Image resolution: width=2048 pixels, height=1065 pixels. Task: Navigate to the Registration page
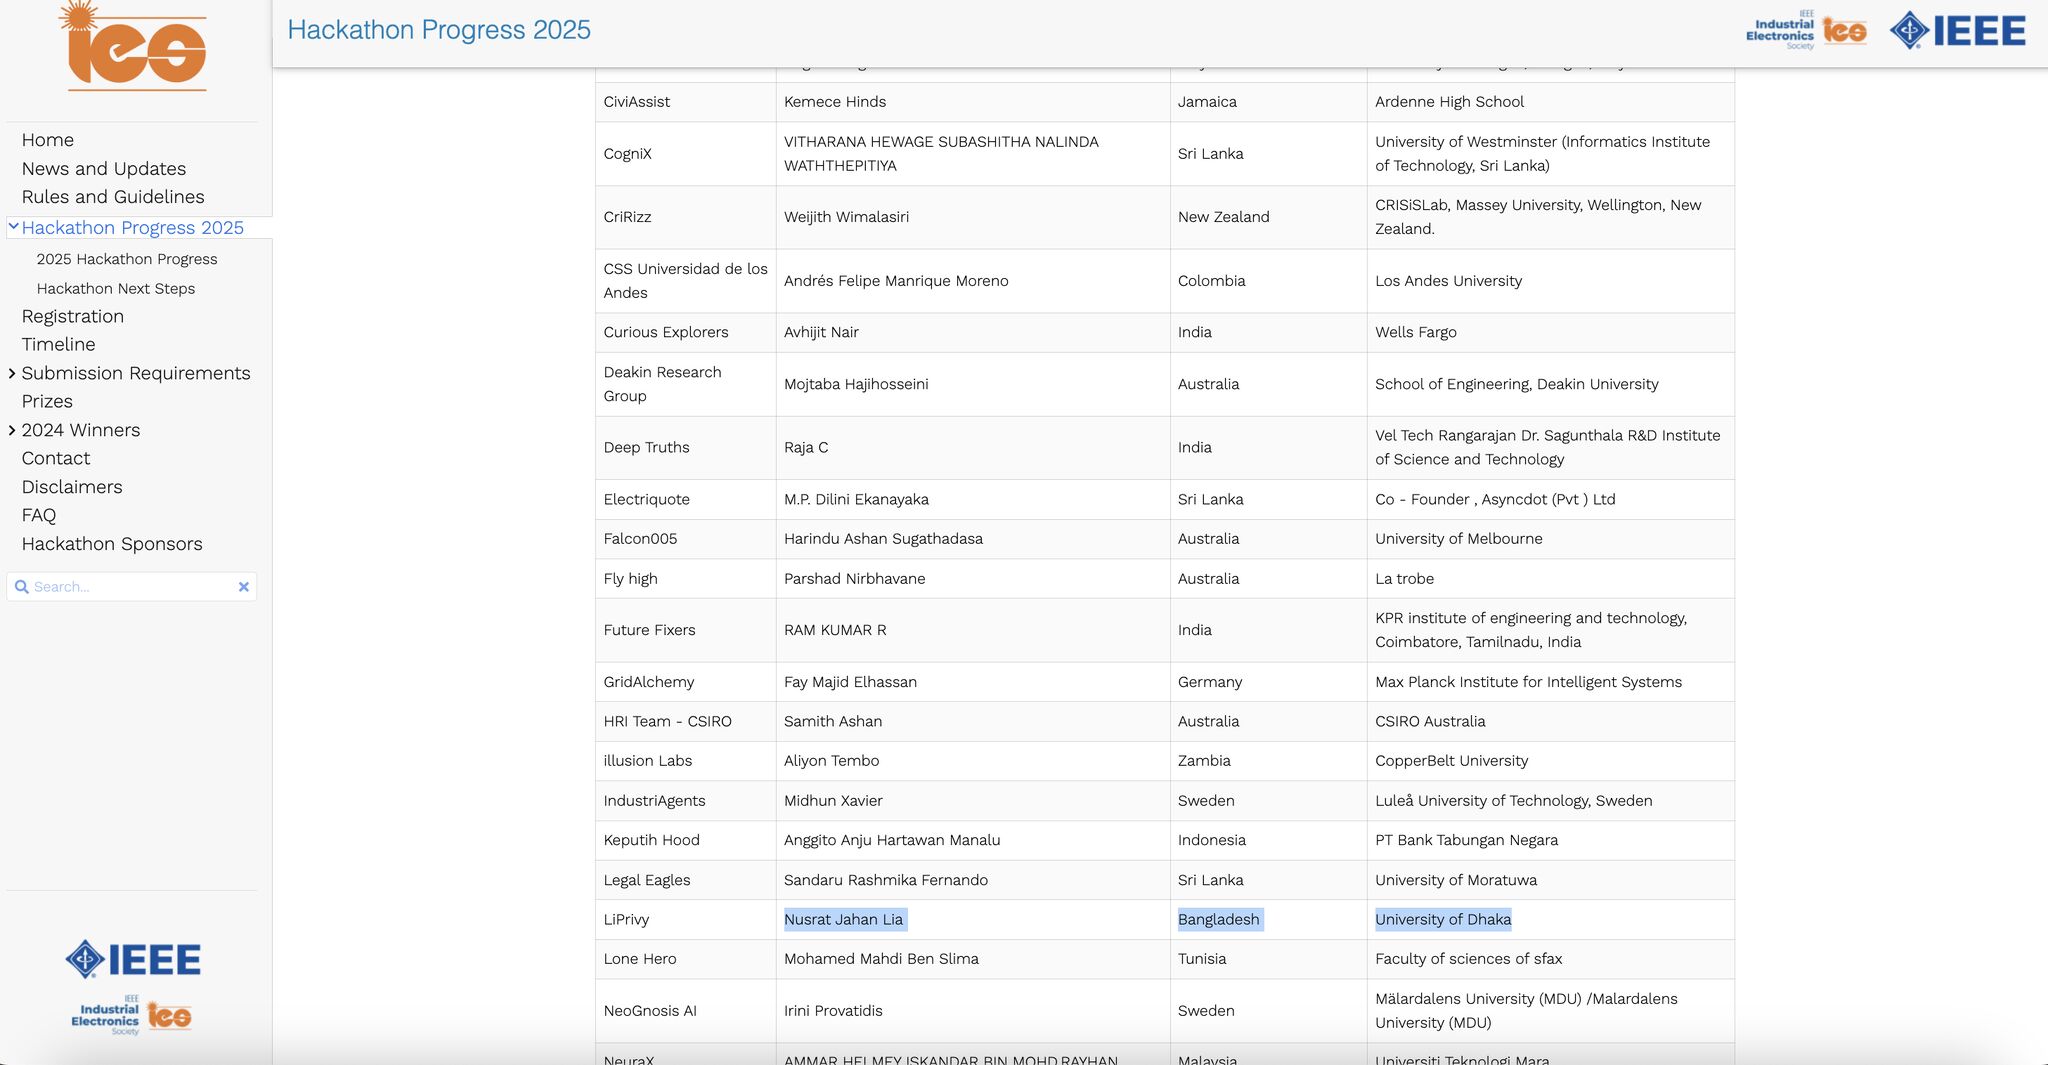click(73, 316)
